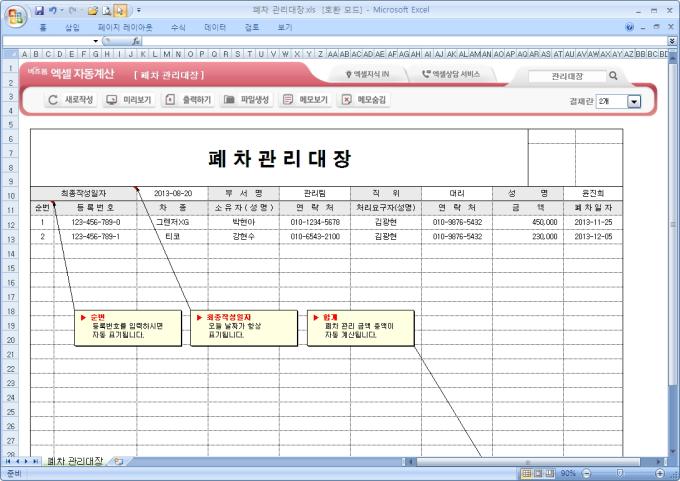Open the 데이터 ribbon tab

[x=215, y=27]
